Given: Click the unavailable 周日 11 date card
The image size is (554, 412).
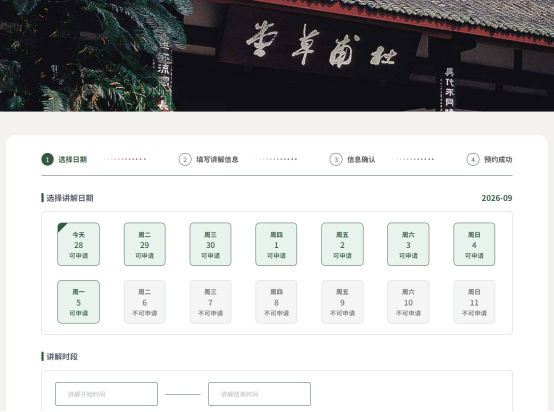Looking at the screenshot, I should [x=474, y=302].
